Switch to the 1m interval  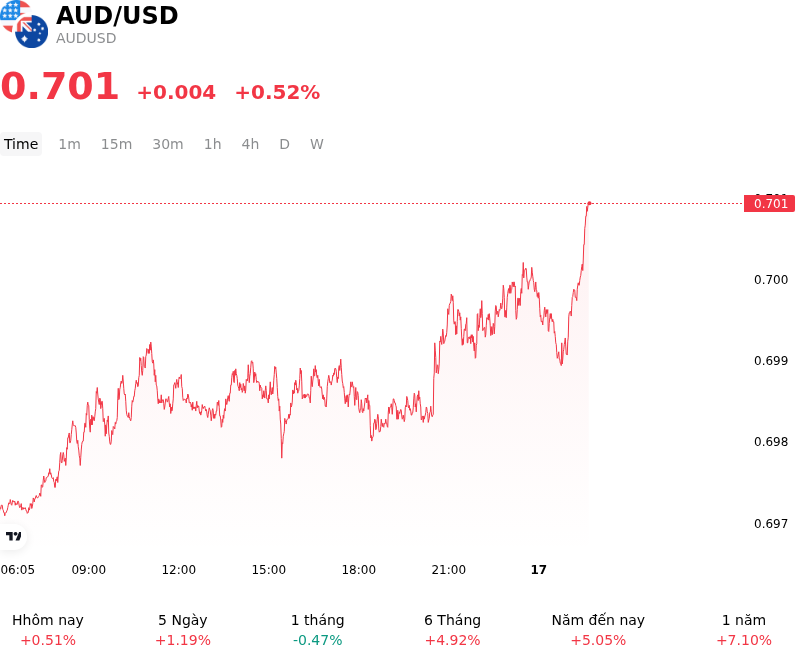pyautogui.click(x=69, y=144)
